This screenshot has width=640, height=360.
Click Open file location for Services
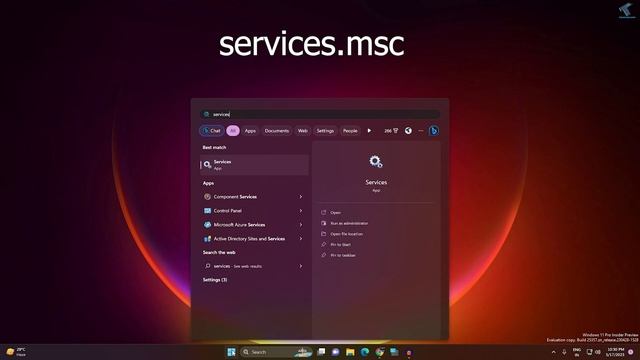pos(342,234)
